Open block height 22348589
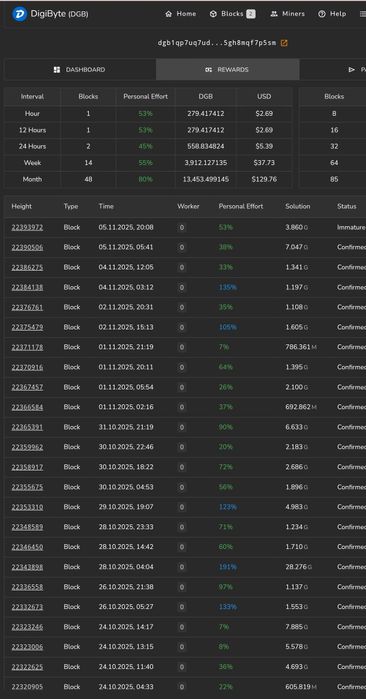The width and height of the screenshot is (366, 699). point(27,527)
